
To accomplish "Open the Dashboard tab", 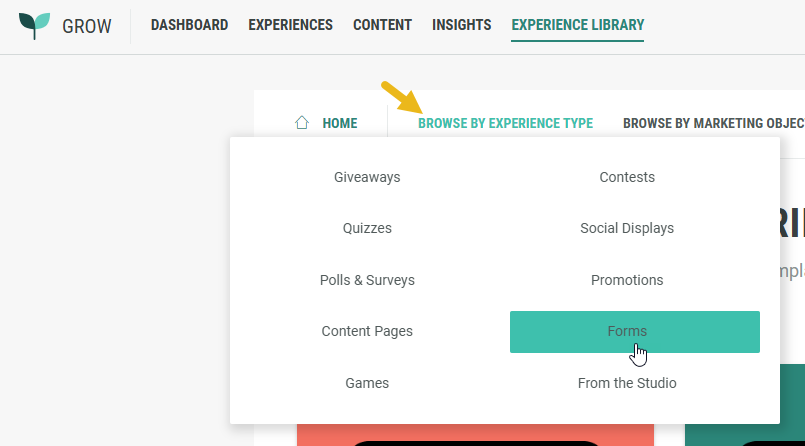I will 189,25.
